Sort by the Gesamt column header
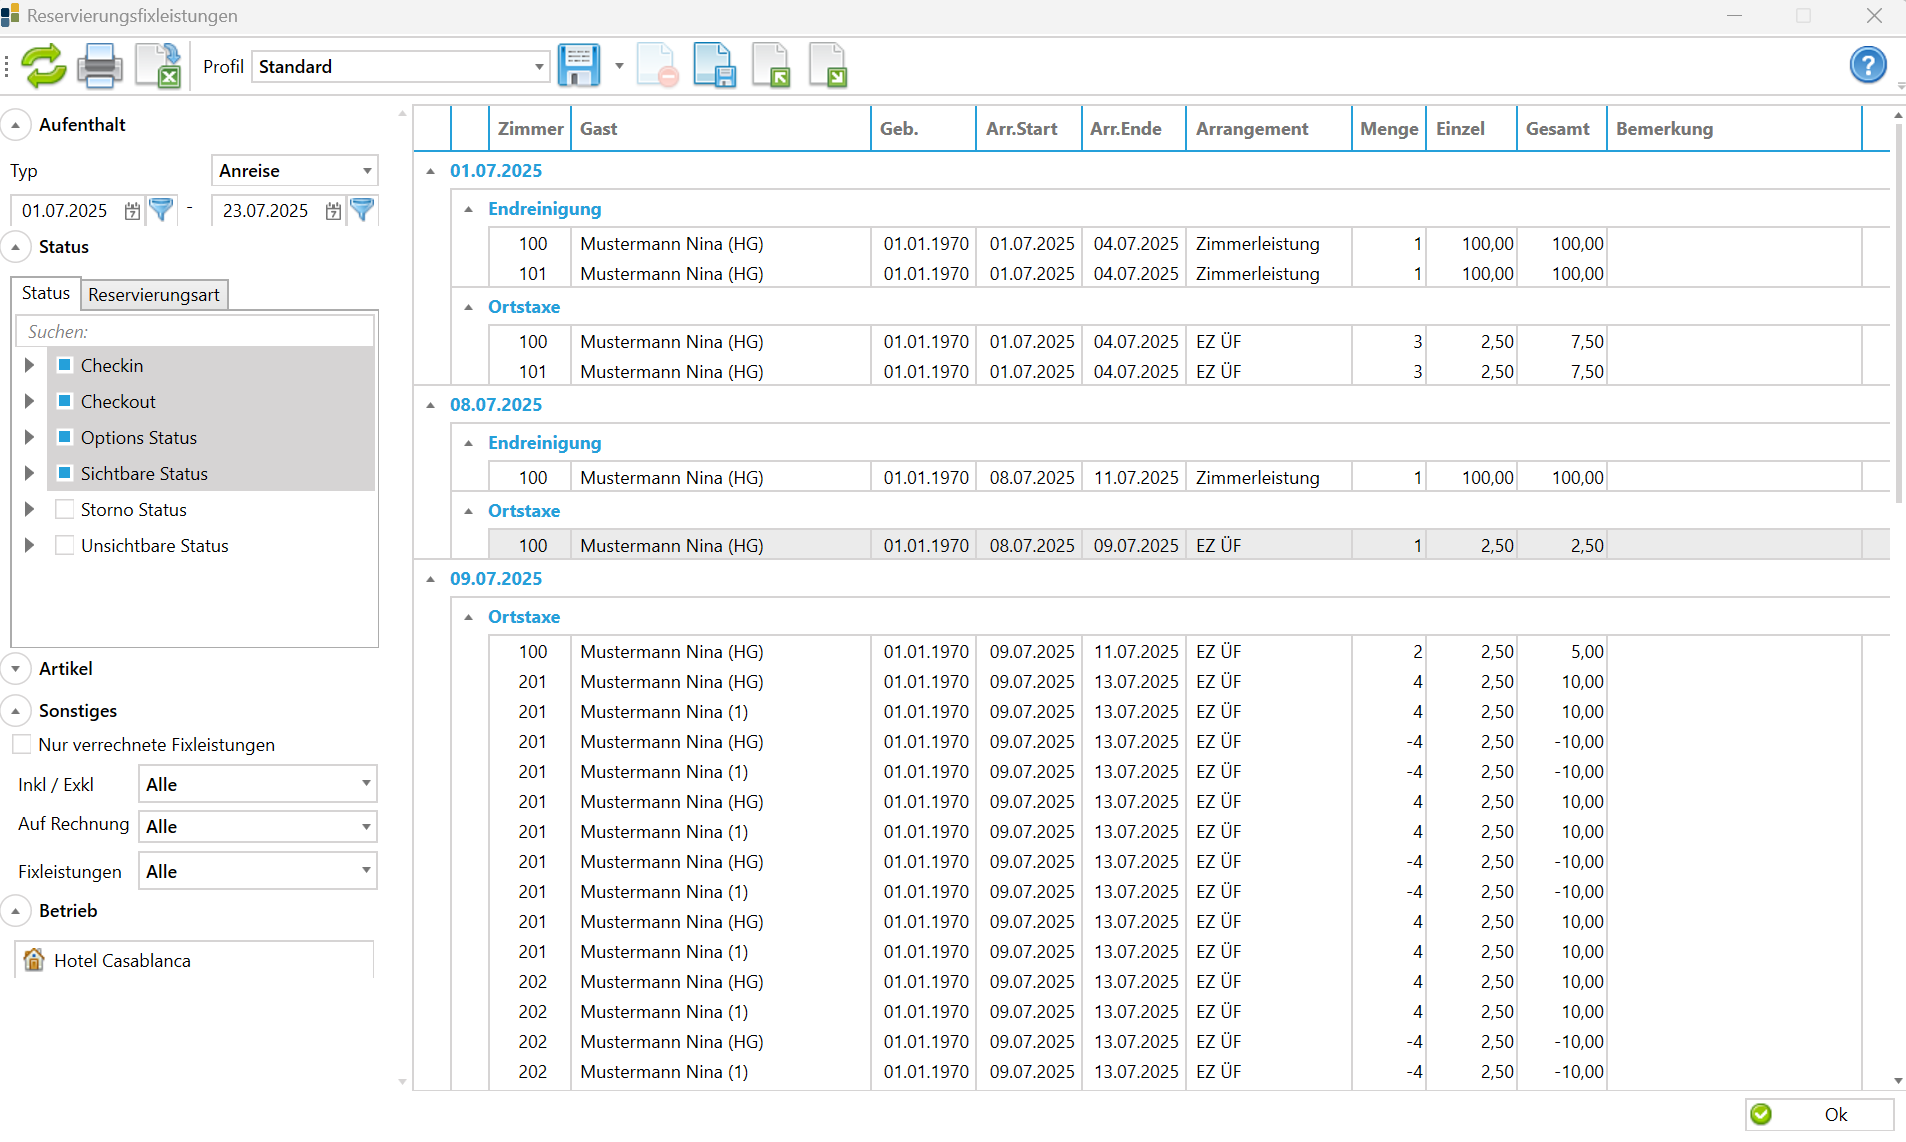Viewport: 1906px width, 1142px height. 1561,129
